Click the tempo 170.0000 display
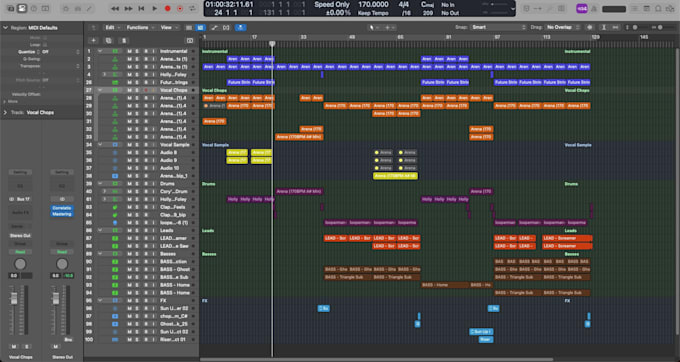Image resolution: width=680 pixels, height=362 pixels. [373, 5]
